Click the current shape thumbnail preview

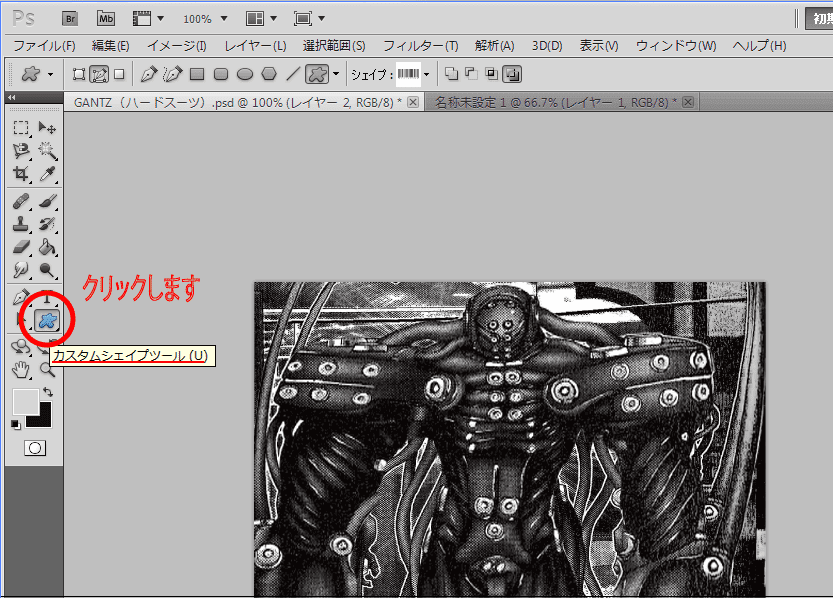tap(408, 74)
